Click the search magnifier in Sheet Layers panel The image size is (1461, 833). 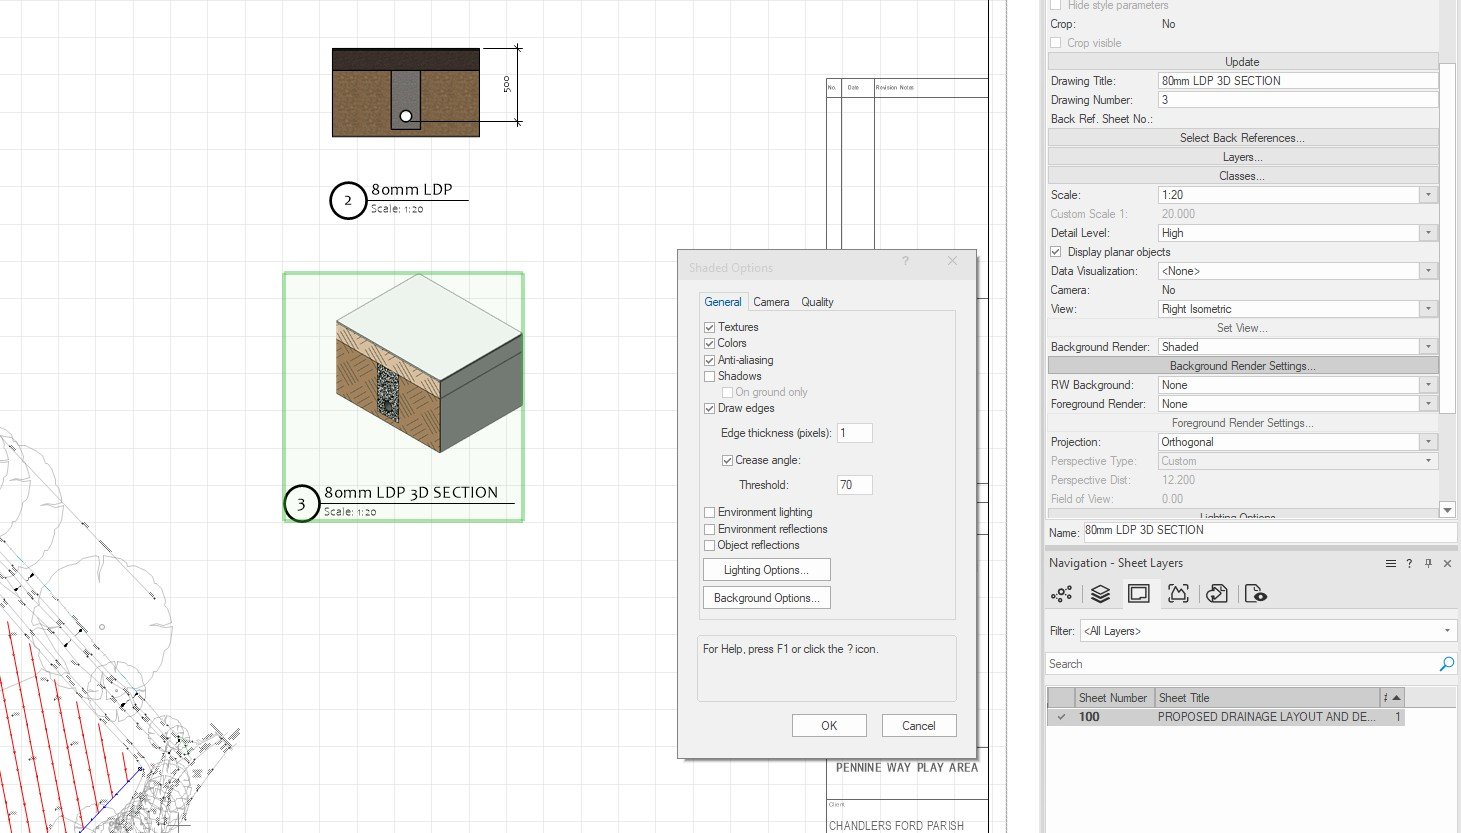[1446, 663]
